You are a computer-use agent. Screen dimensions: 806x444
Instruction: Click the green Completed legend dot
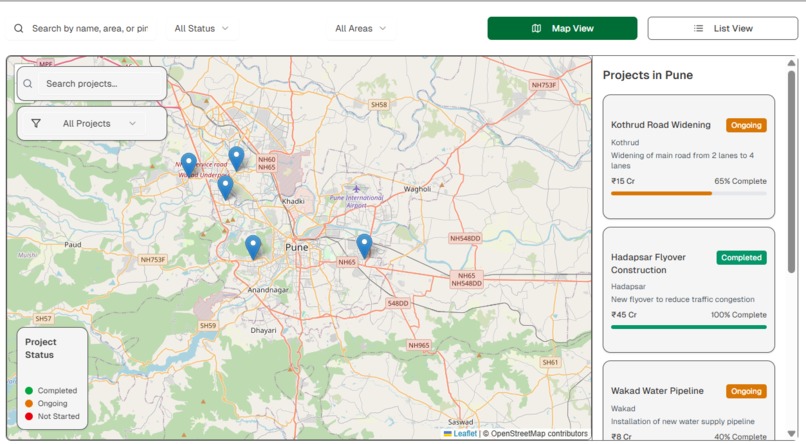[x=29, y=391]
